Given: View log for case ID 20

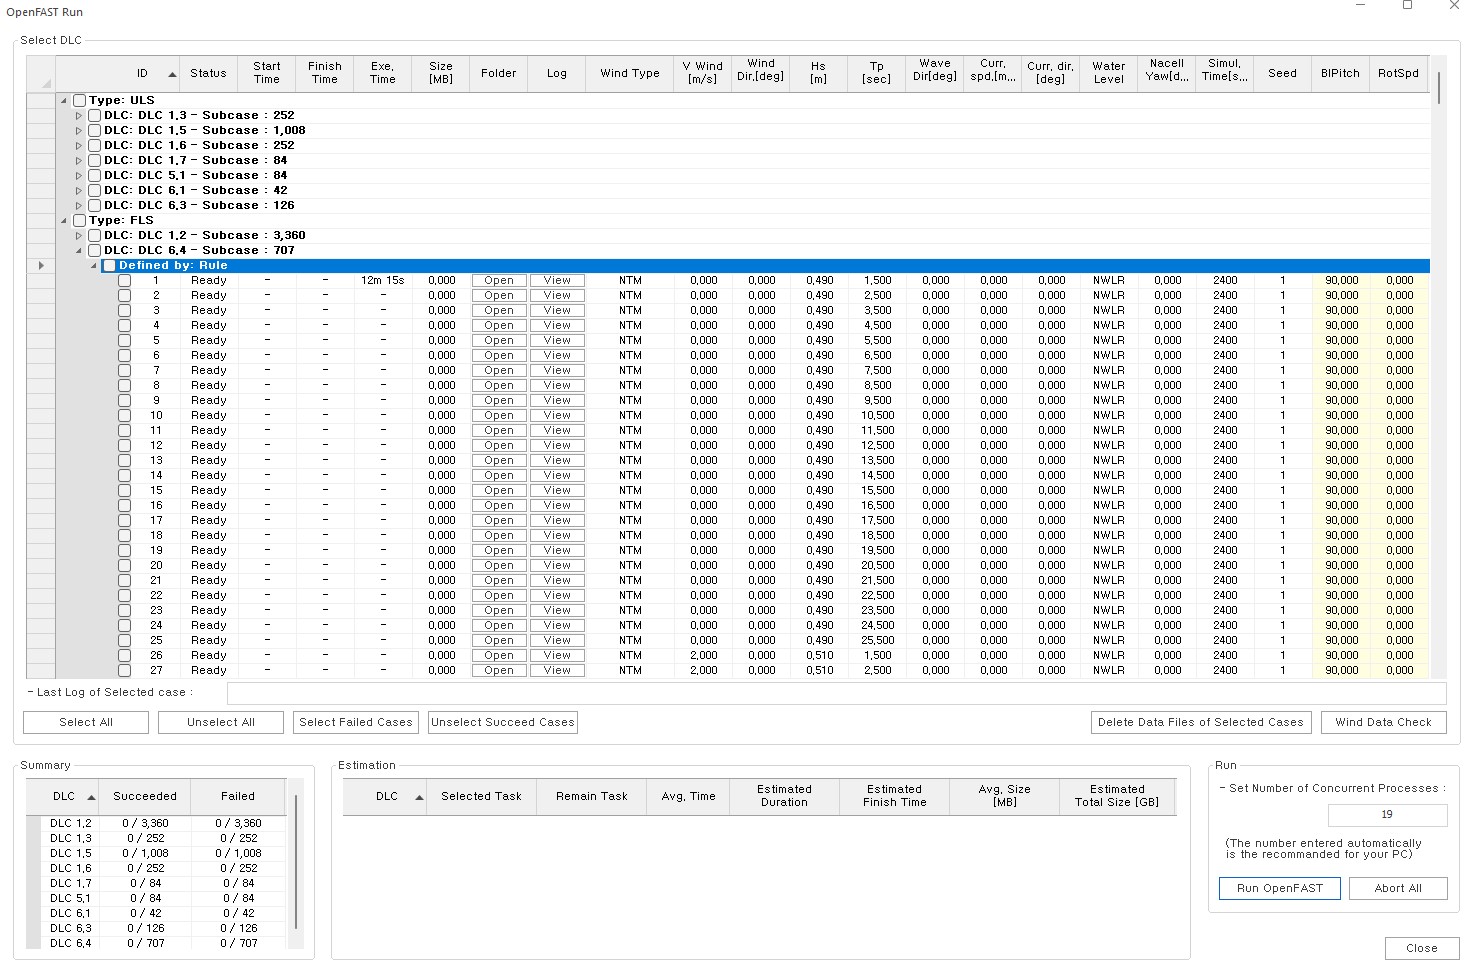Looking at the screenshot, I should [x=557, y=566].
